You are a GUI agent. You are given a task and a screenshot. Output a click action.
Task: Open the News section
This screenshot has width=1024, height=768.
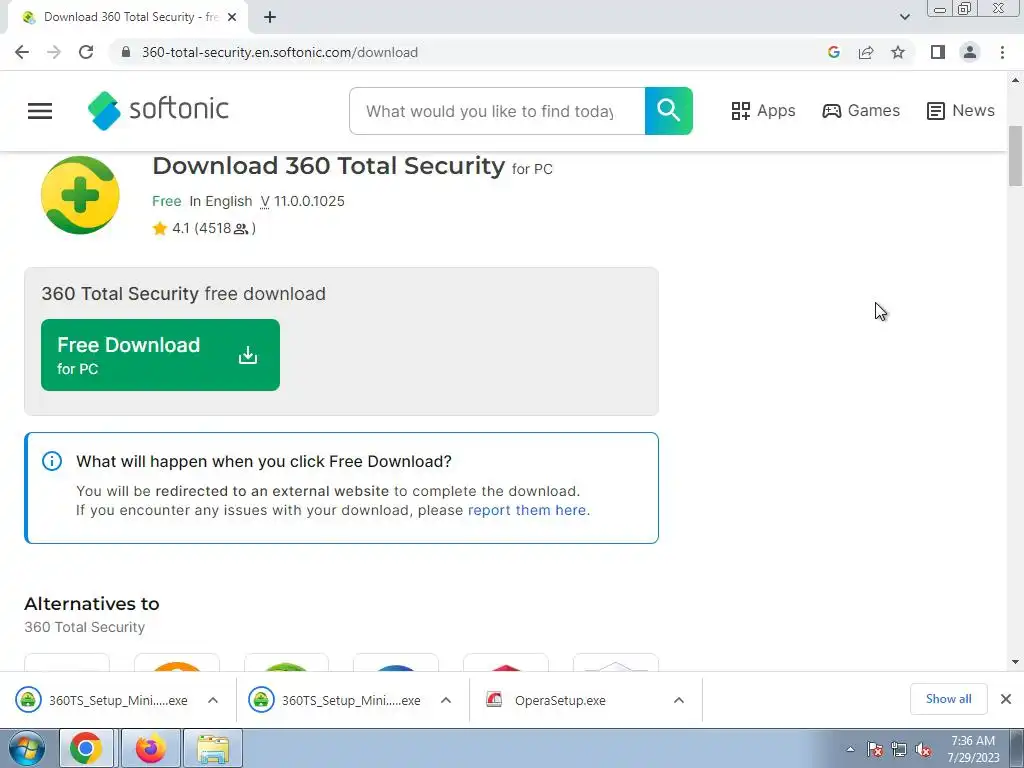(961, 110)
